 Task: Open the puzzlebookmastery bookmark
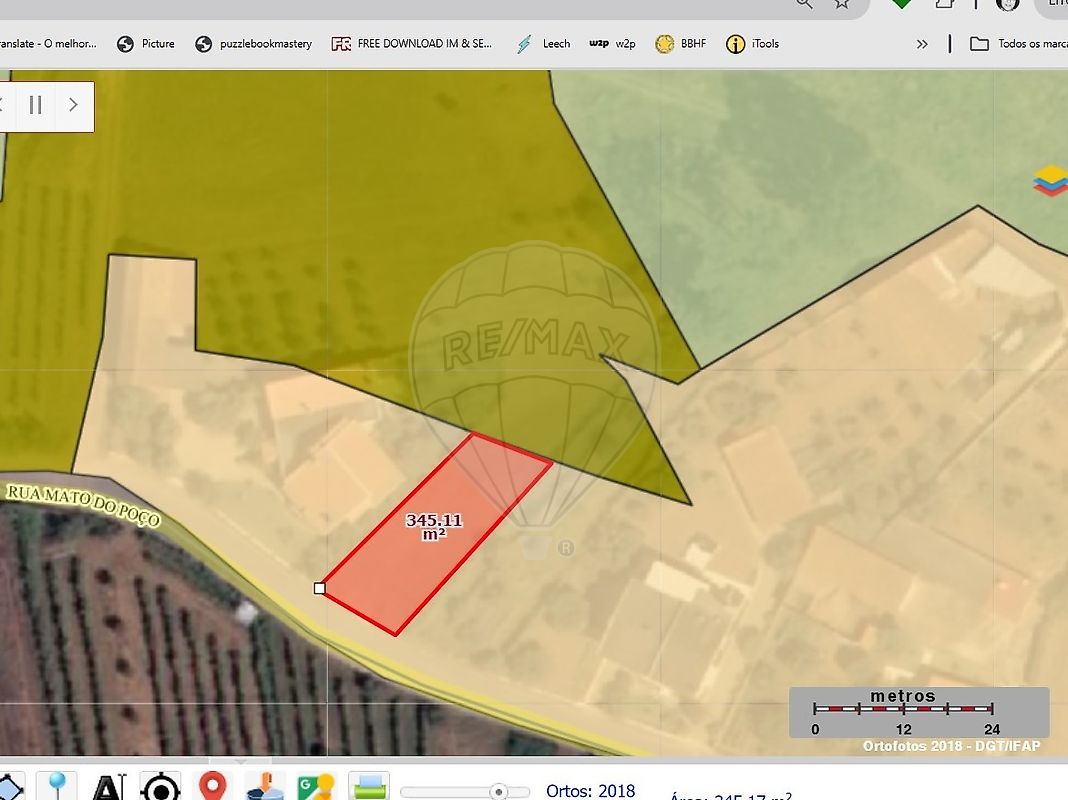tap(253, 44)
